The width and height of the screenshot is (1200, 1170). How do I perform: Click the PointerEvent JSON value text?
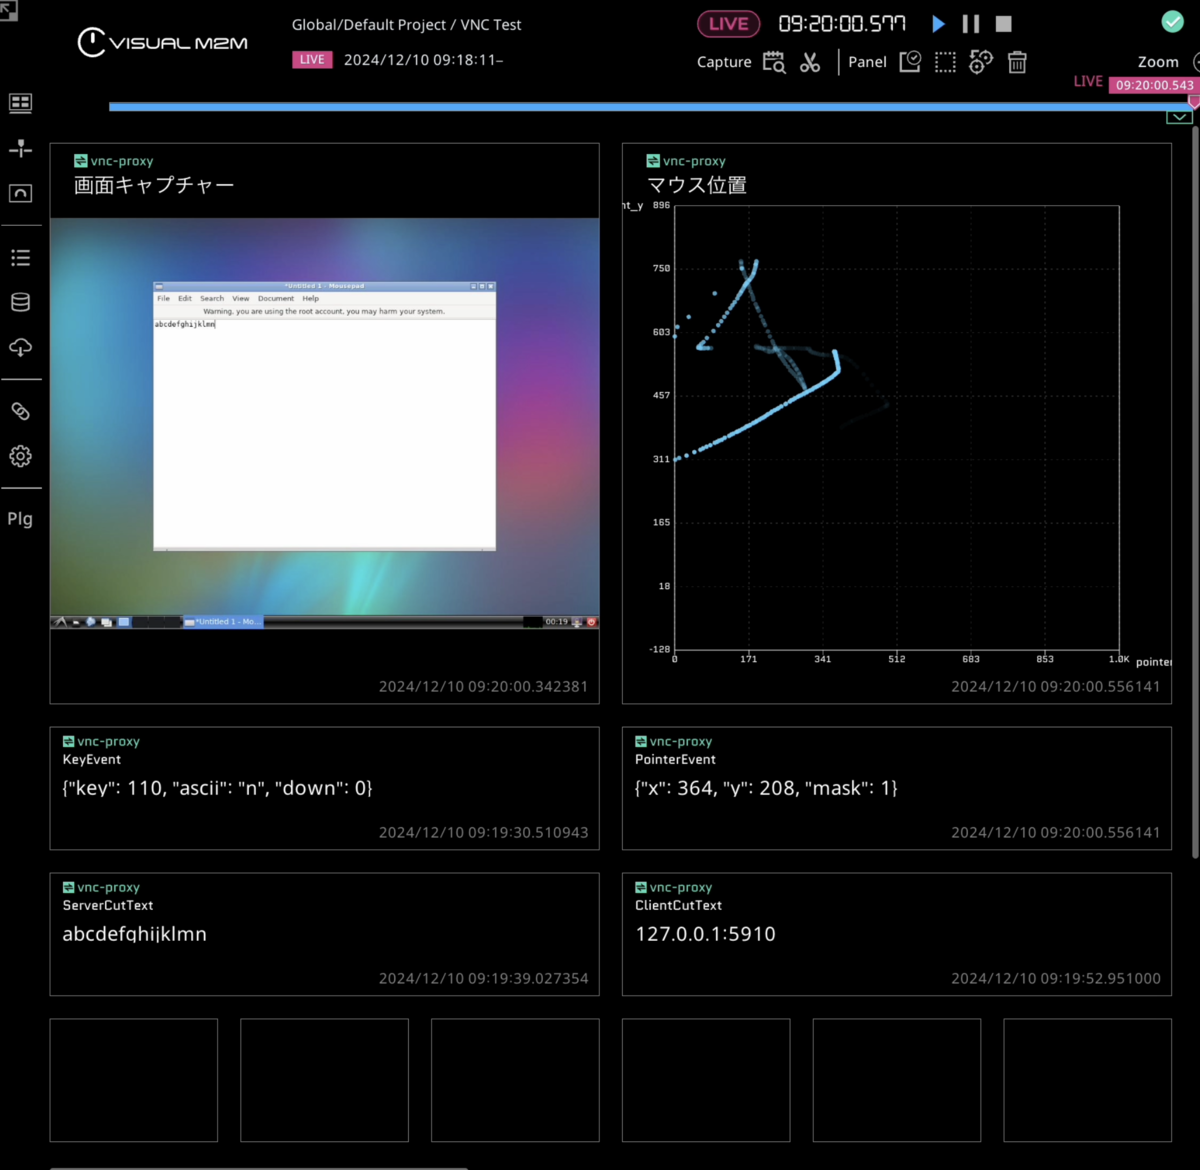(766, 788)
